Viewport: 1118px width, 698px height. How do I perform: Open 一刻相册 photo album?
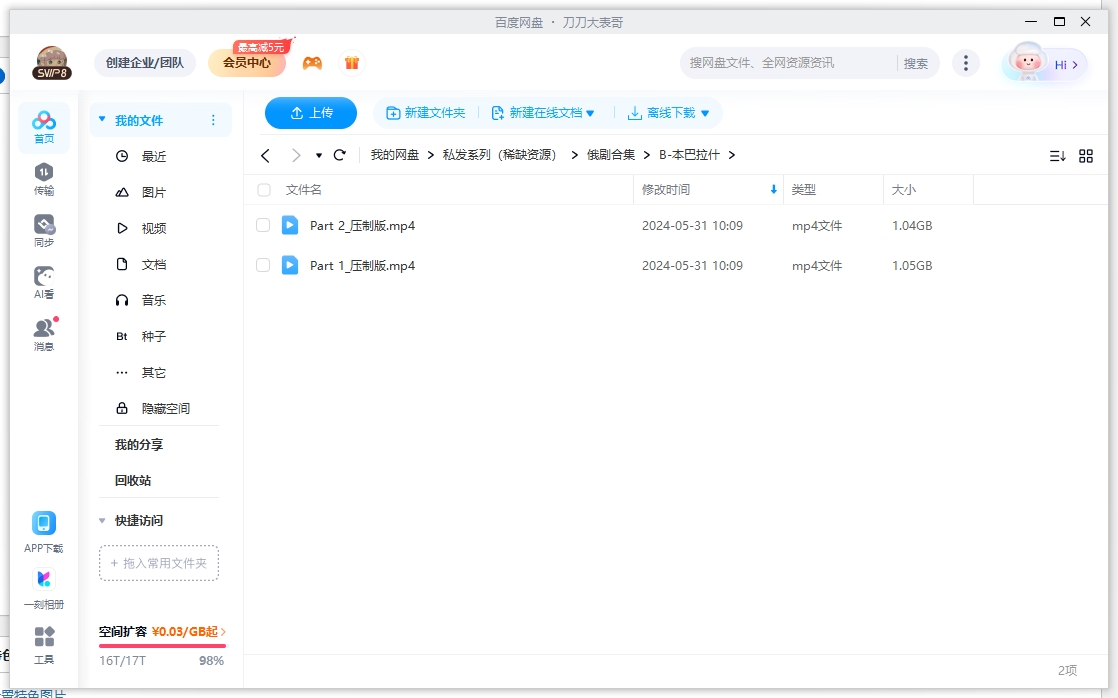pos(43,585)
